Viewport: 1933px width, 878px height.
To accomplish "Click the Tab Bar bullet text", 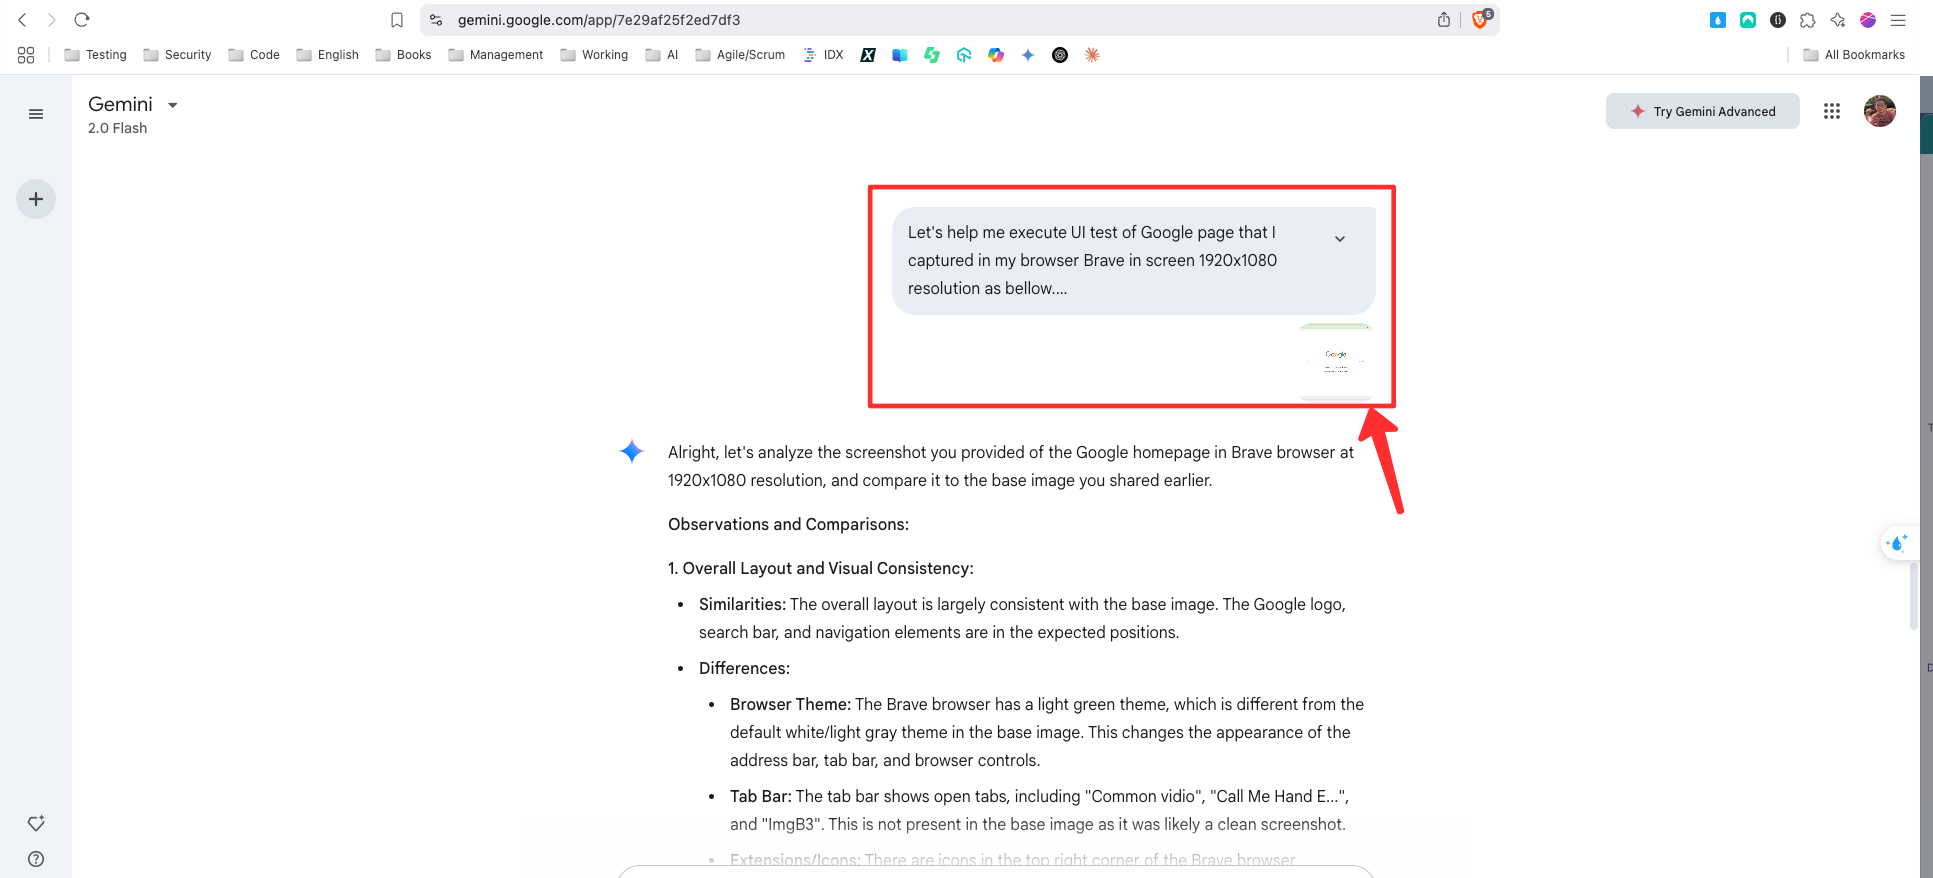I will 1039,810.
